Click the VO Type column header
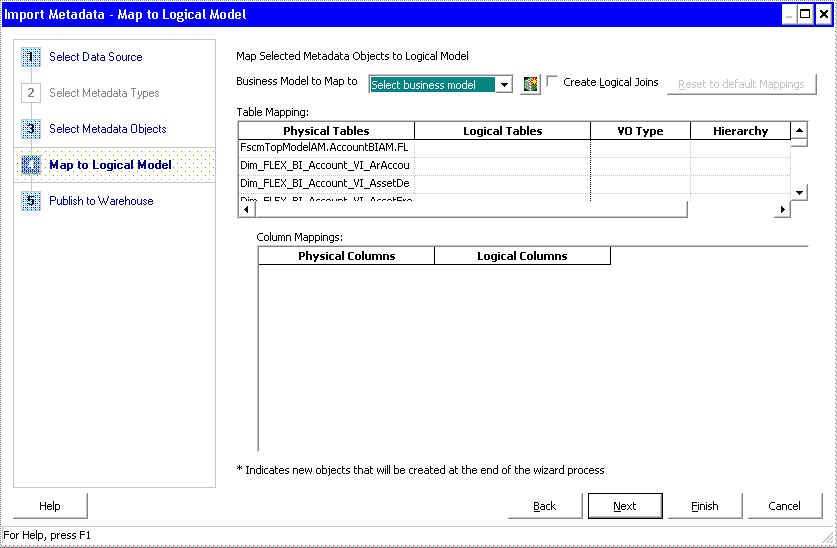 [641, 131]
